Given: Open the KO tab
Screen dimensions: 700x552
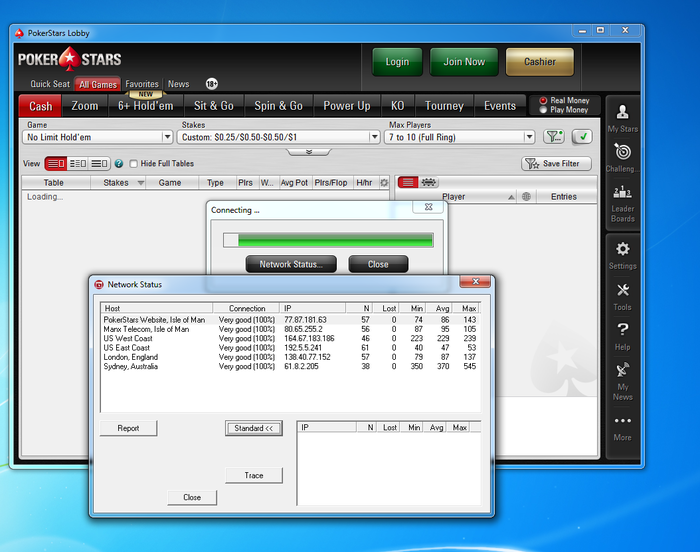Looking at the screenshot, I should click(397, 106).
